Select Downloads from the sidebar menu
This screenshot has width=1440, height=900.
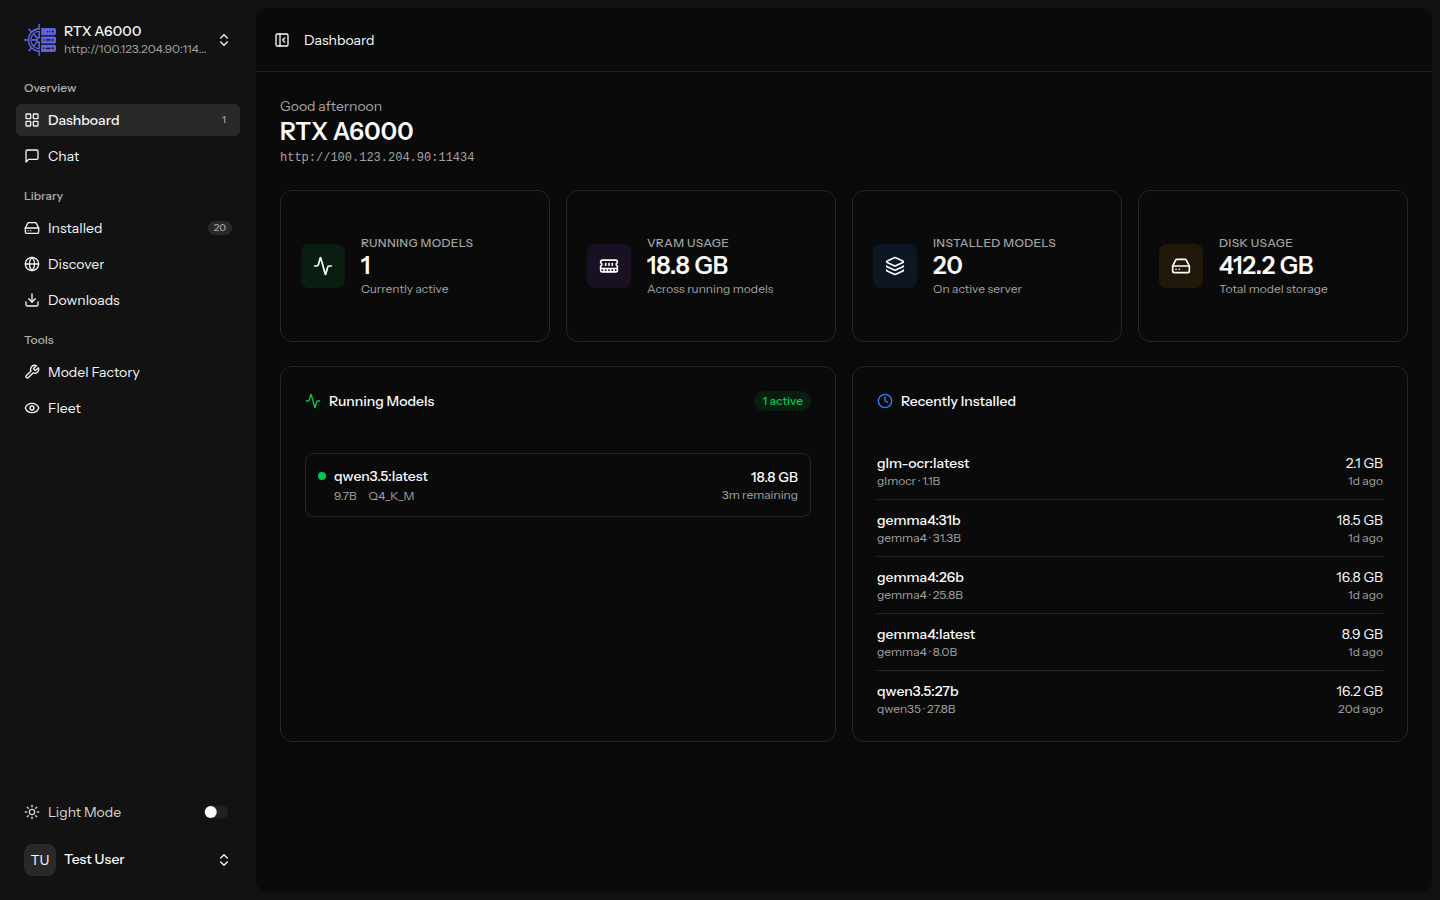83,299
